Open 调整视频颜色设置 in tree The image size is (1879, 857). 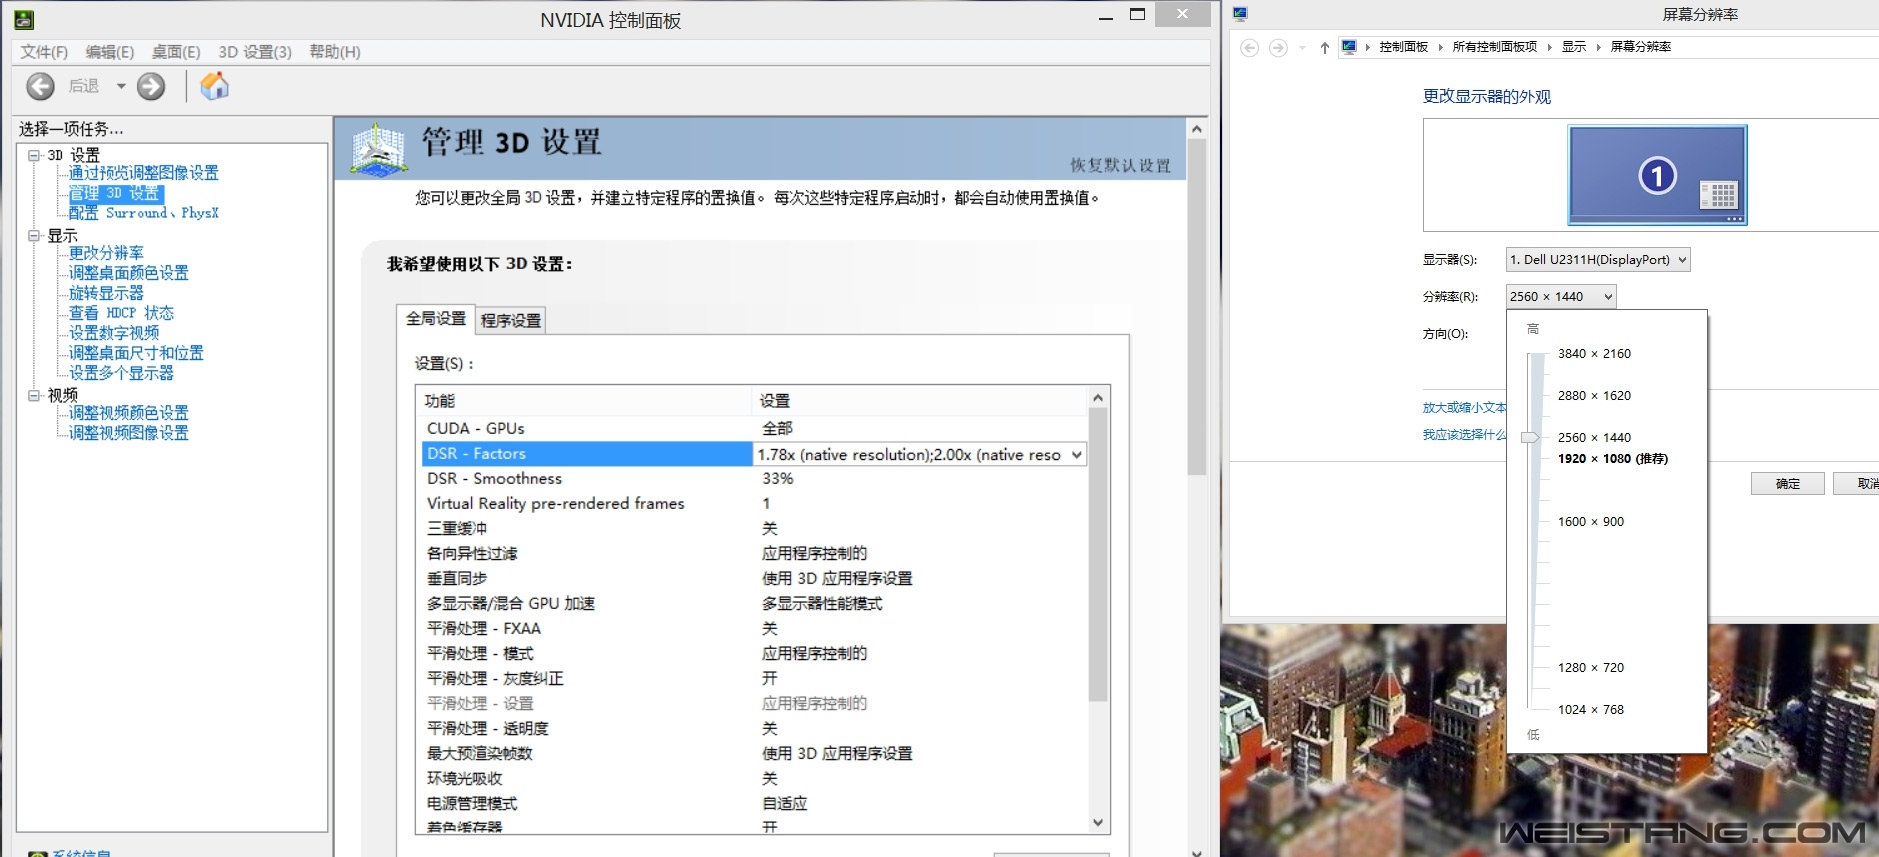click(128, 413)
